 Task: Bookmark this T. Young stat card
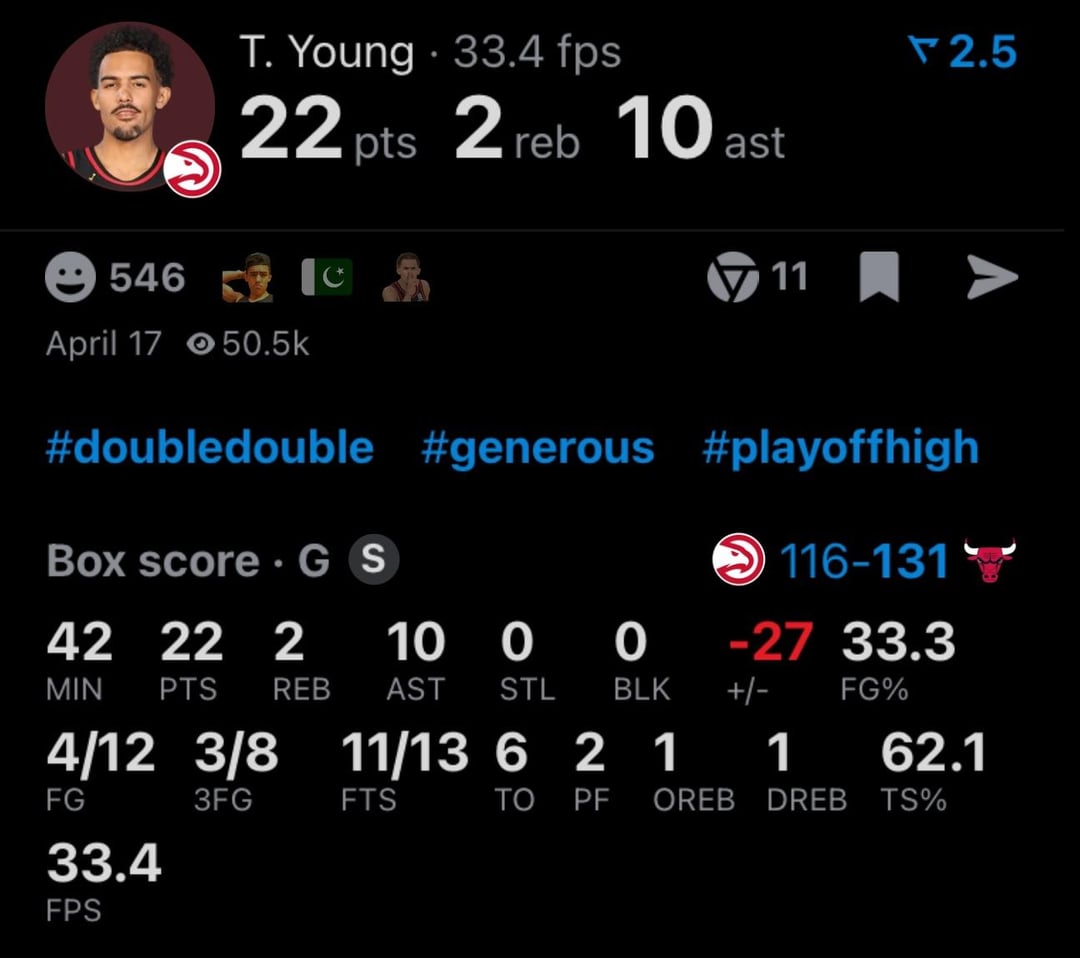879,277
